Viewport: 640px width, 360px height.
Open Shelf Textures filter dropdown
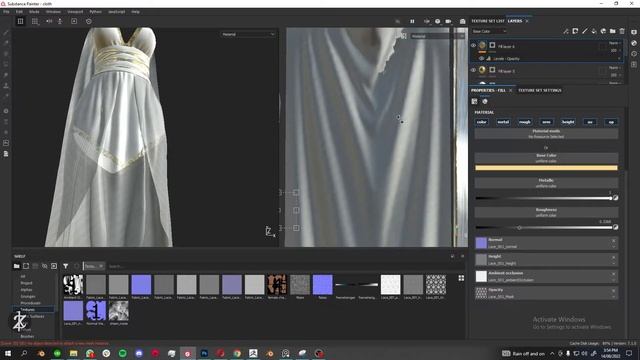tap(94, 266)
